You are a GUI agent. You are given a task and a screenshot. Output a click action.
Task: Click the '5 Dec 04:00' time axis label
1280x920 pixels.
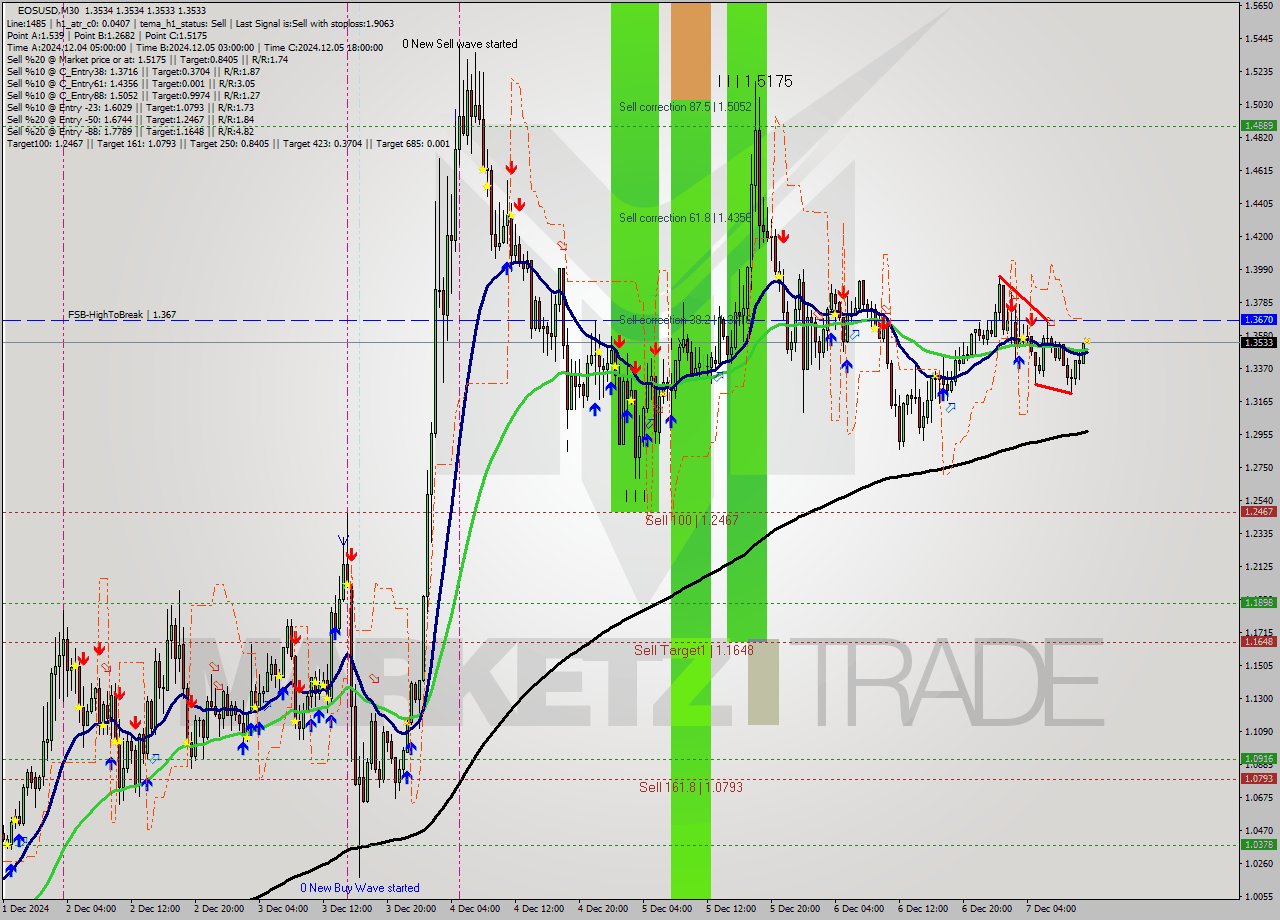pos(667,909)
